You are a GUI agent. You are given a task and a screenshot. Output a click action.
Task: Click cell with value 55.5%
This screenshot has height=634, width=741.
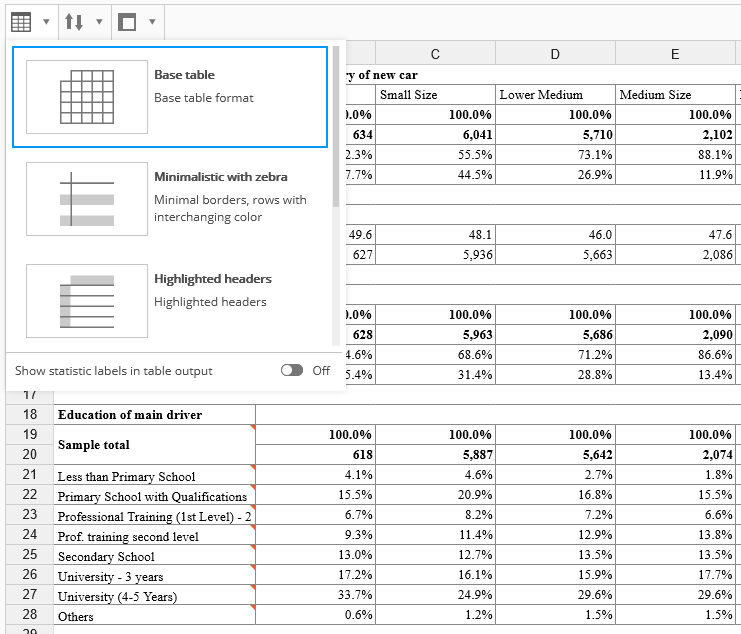click(x=435, y=154)
